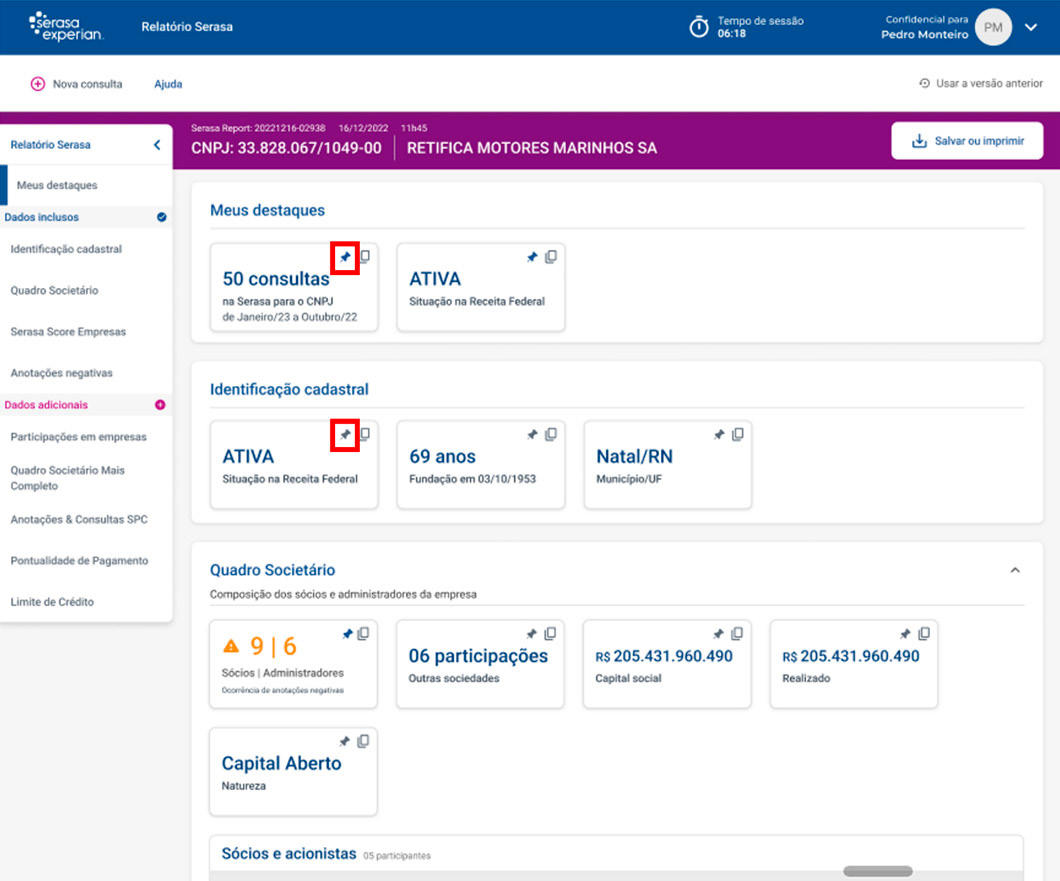Start a Nova consulta
This screenshot has width=1060, height=881.
[x=76, y=84]
